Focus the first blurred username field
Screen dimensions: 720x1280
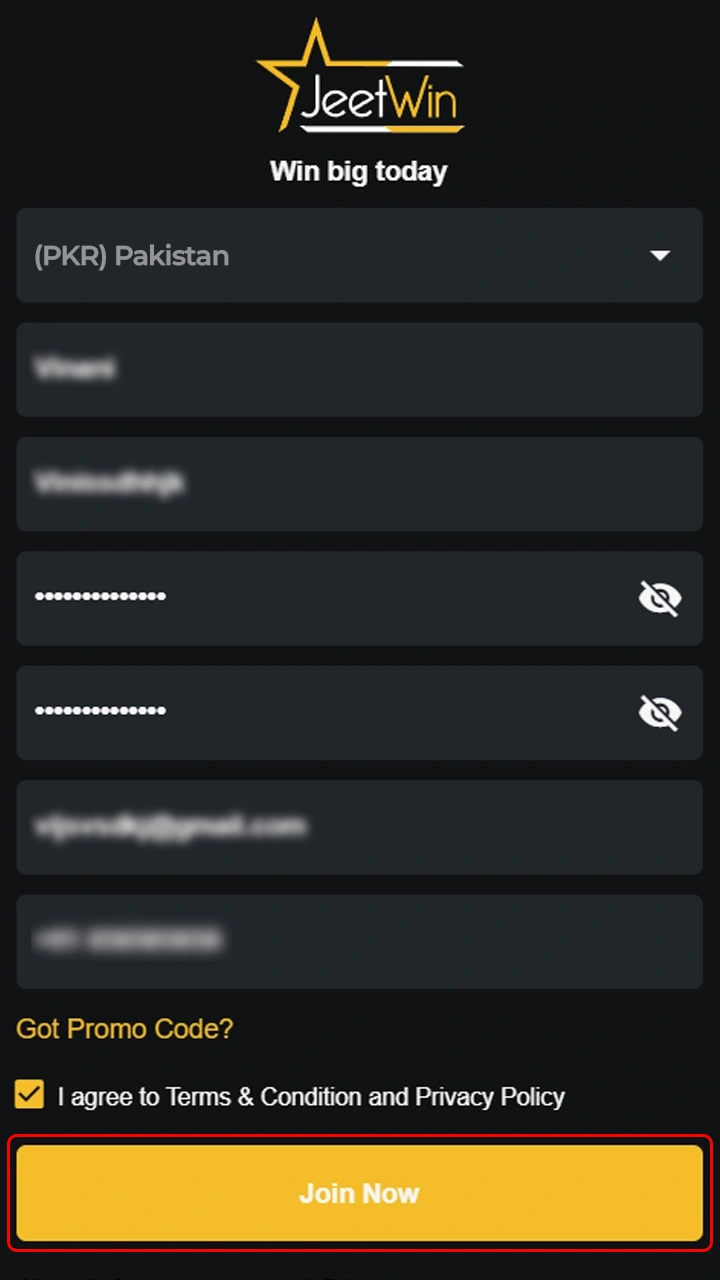359,369
